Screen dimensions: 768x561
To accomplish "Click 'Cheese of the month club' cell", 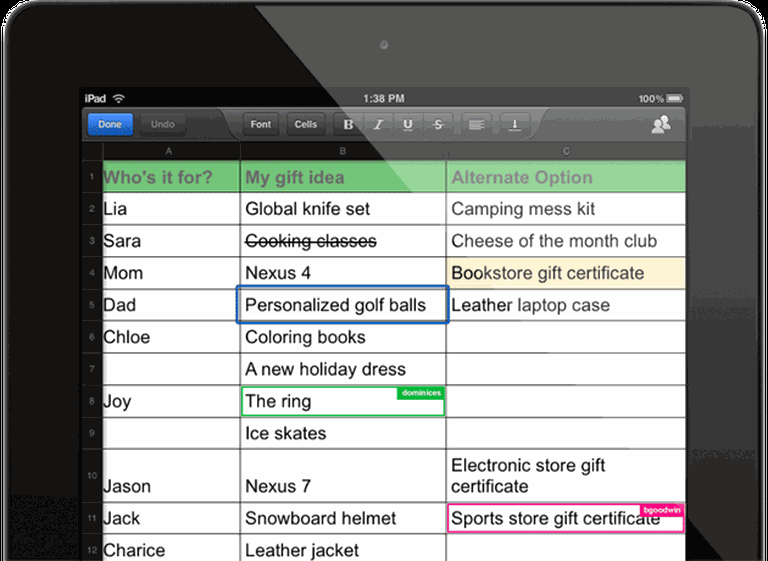I will [566, 241].
